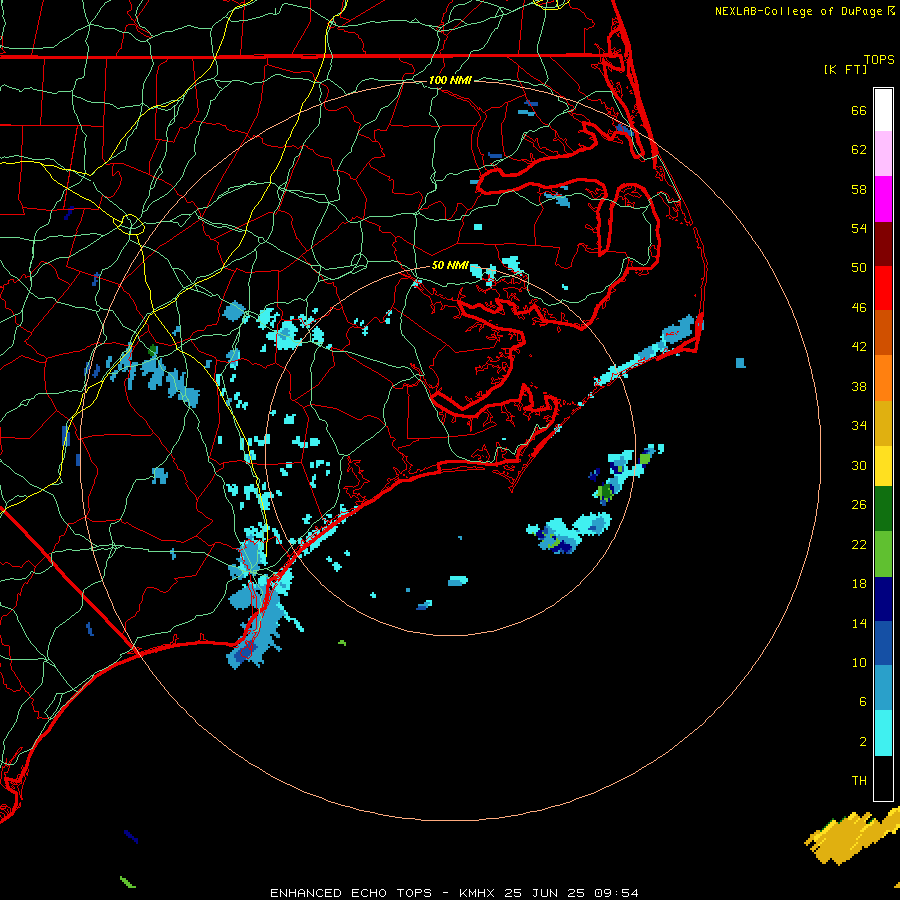Click the light green 26 kft legend swatch
Viewport: 900px width, 900px height.
click(883, 554)
